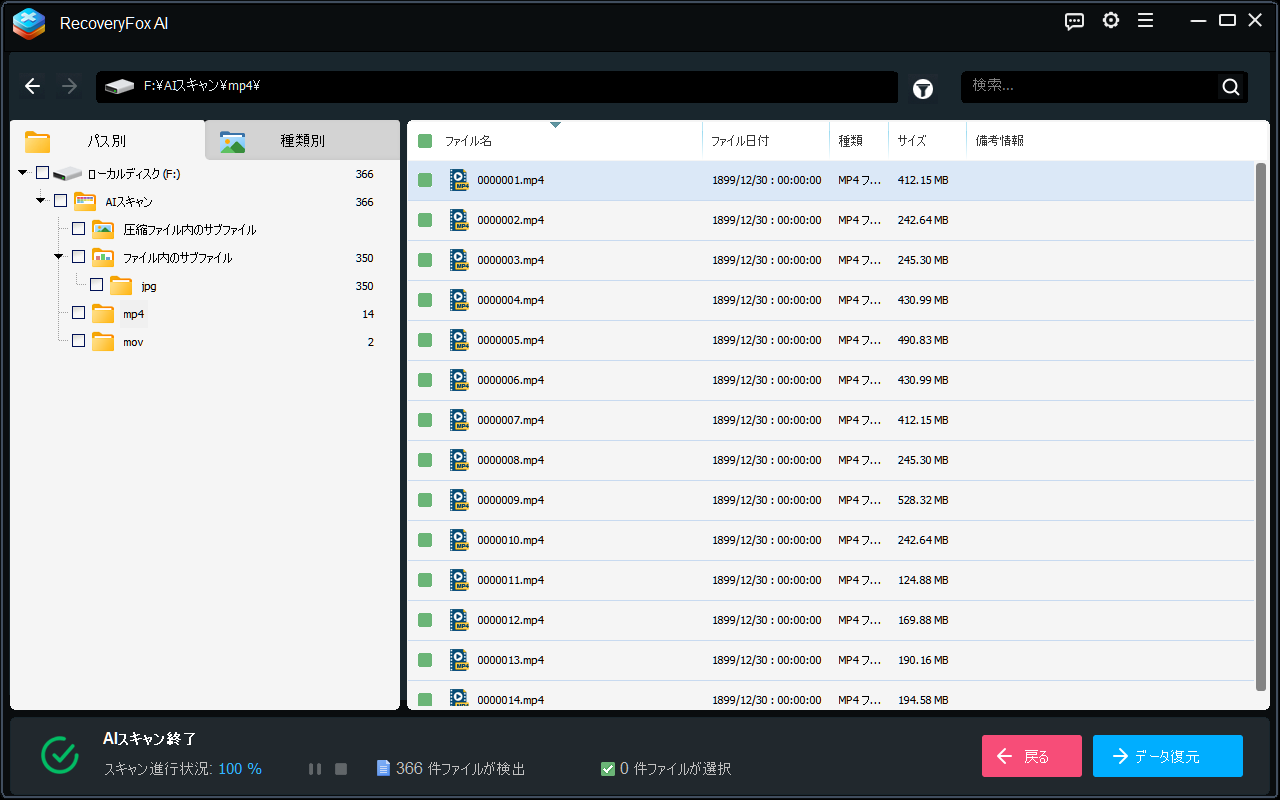Click the search magnifier icon

coord(1231,87)
